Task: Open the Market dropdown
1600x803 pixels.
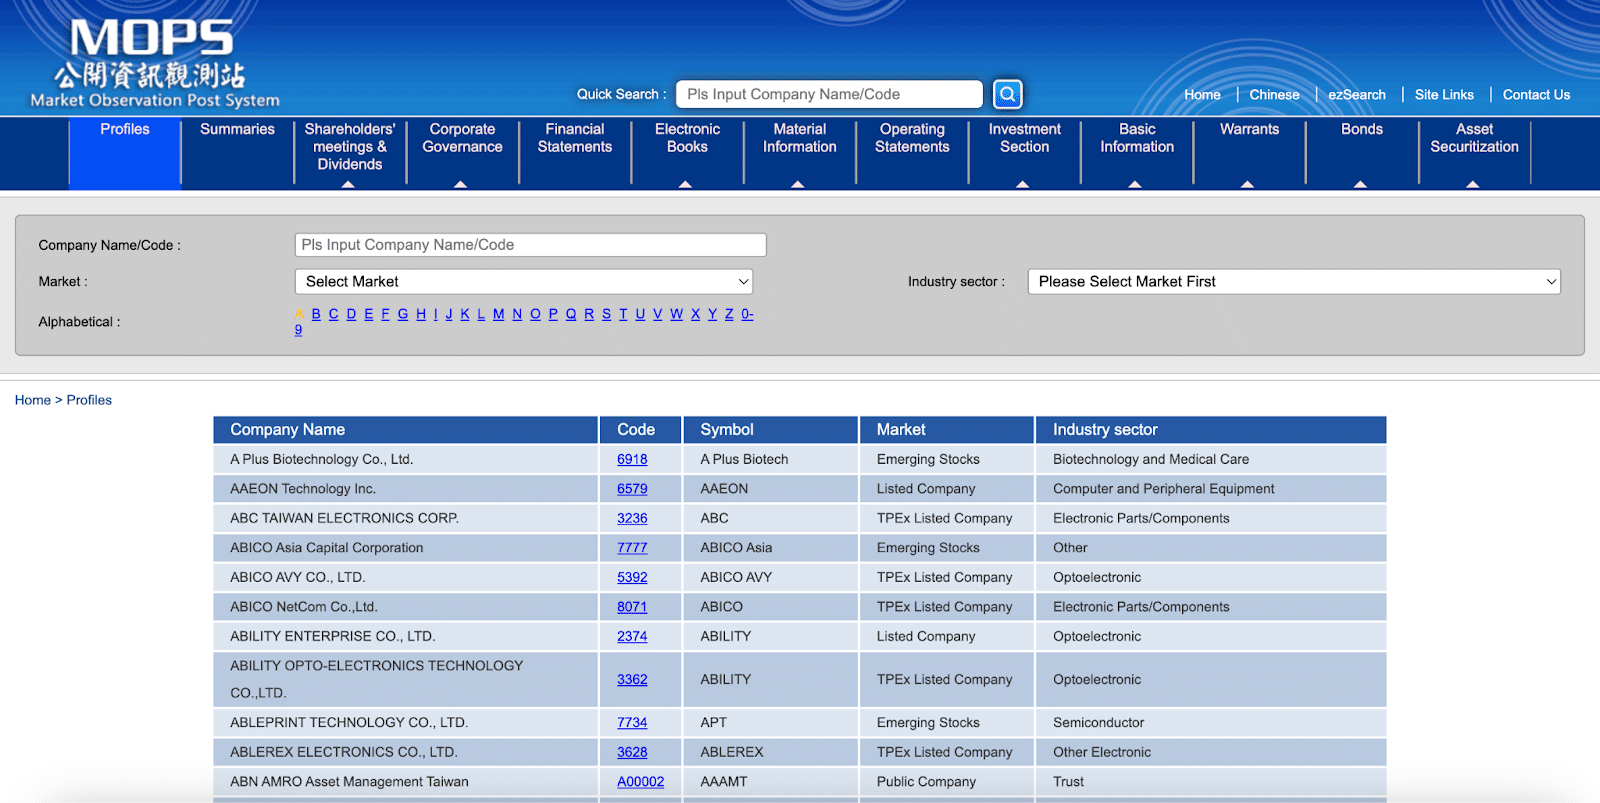Action: pos(523,282)
